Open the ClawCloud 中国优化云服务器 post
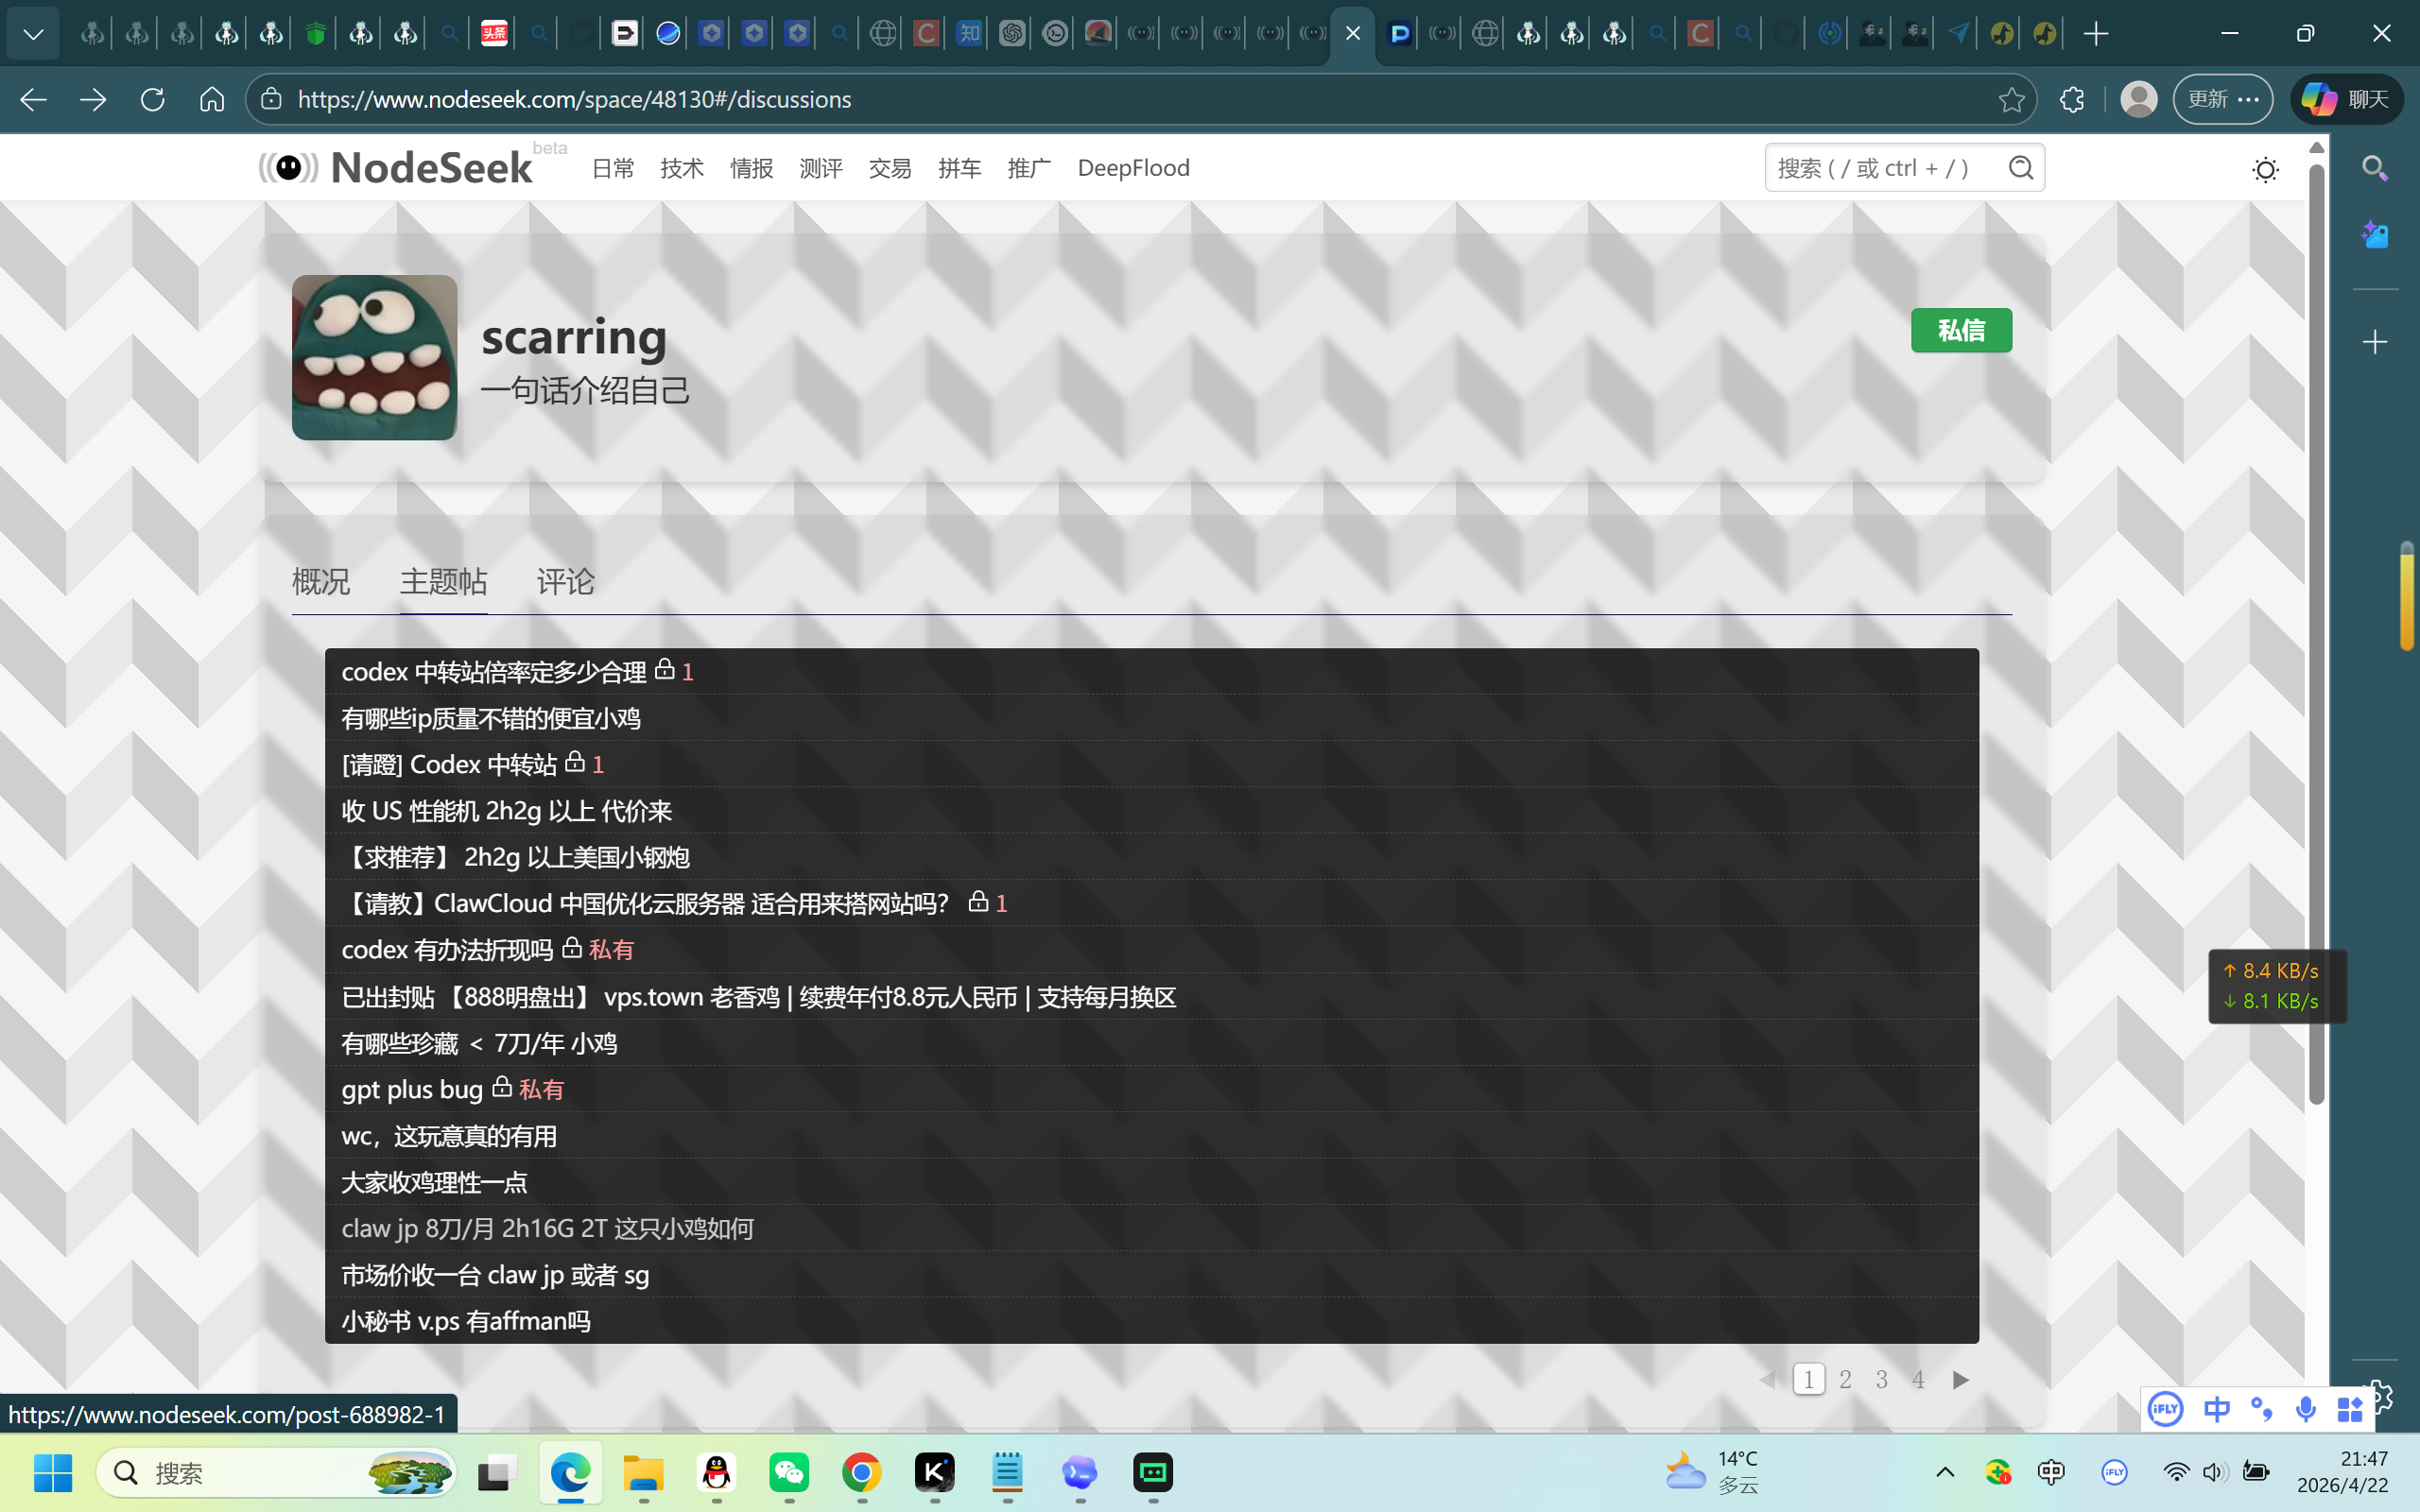The height and width of the screenshot is (1512, 2420). pos(645,904)
